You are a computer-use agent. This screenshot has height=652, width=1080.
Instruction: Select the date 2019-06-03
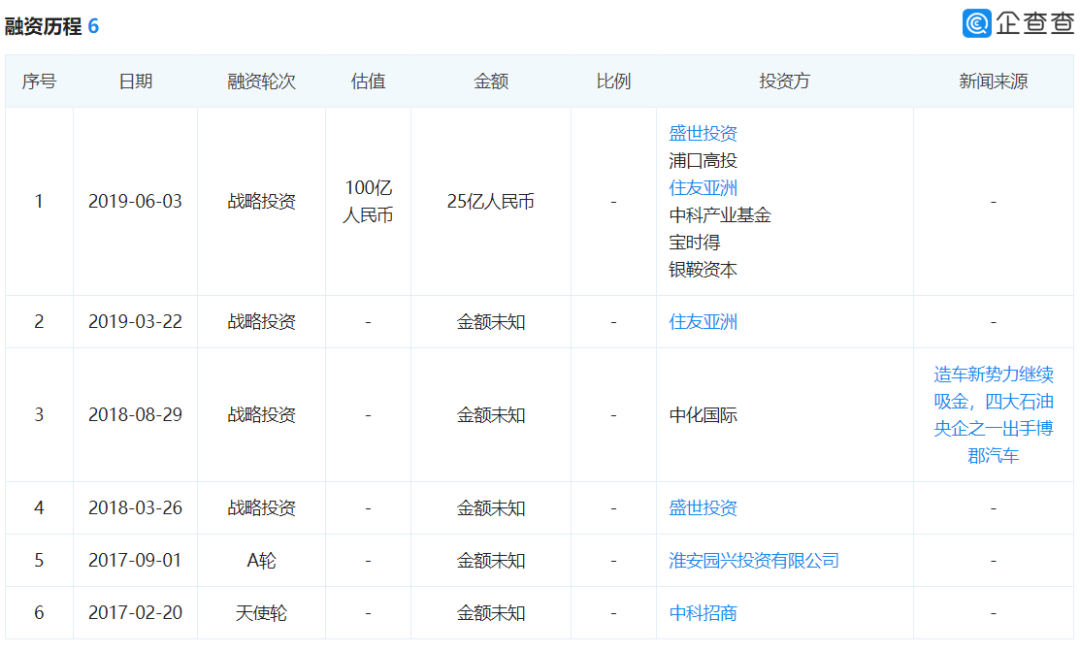click(135, 201)
